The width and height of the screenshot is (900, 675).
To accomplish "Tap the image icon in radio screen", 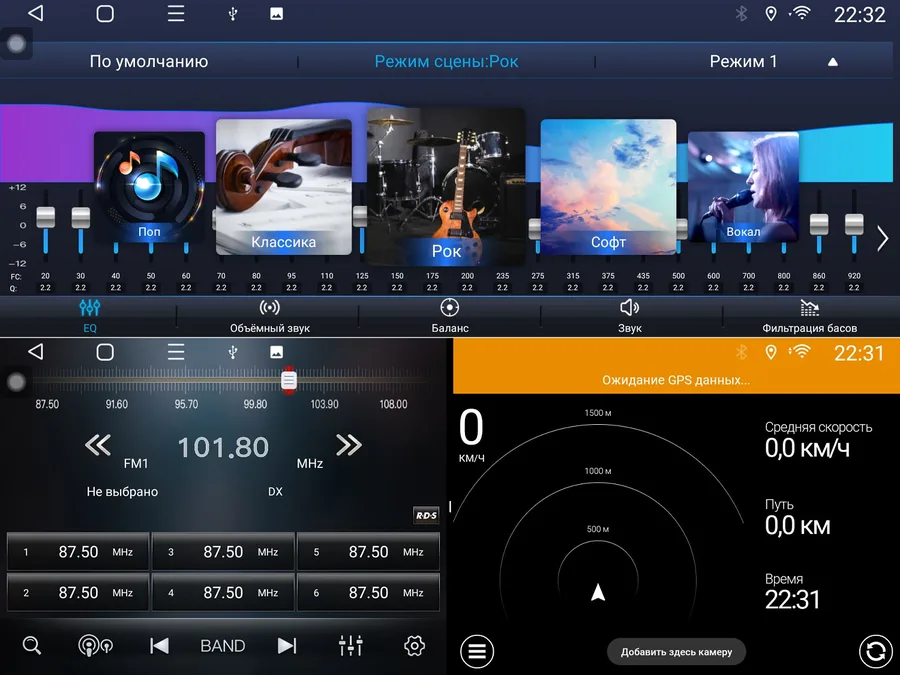I will pyautogui.click(x=276, y=352).
